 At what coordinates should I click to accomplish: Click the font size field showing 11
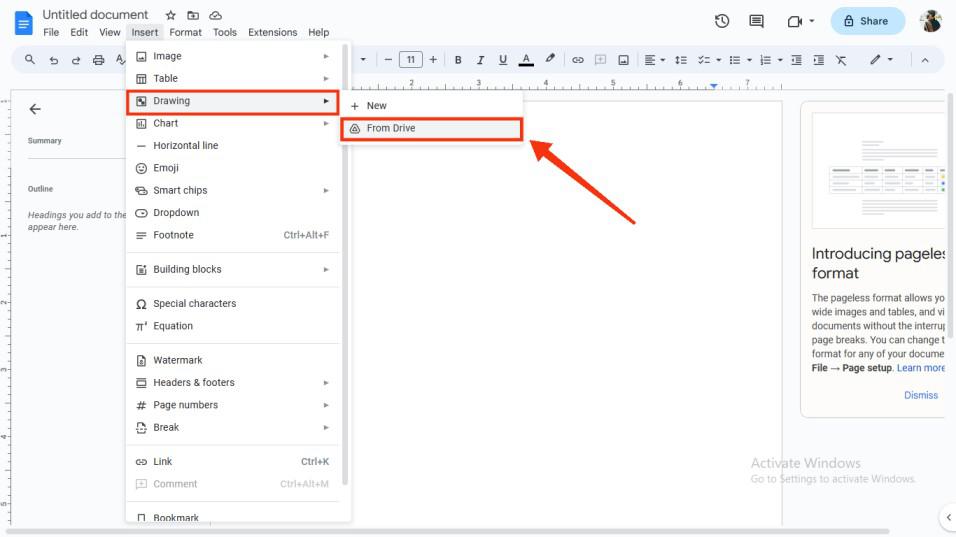pyautogui.click(x=410, y=60)
